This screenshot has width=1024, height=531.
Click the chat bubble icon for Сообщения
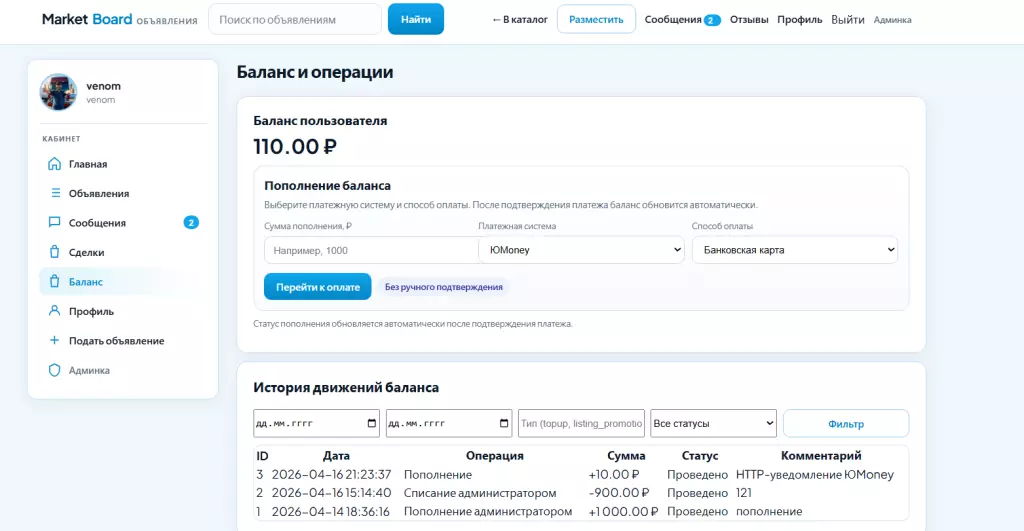coord(55,223)
